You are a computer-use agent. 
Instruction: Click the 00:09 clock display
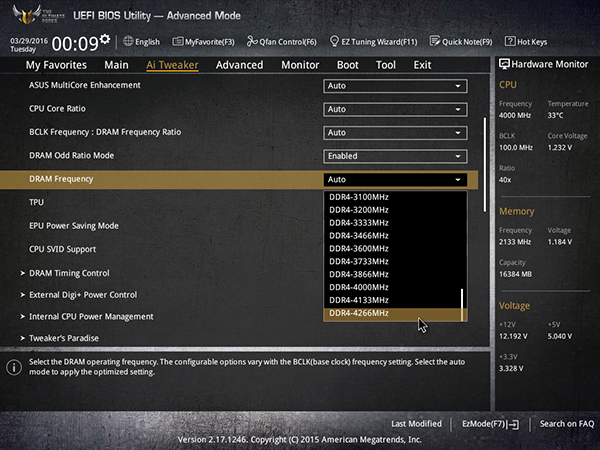(75, 44)
